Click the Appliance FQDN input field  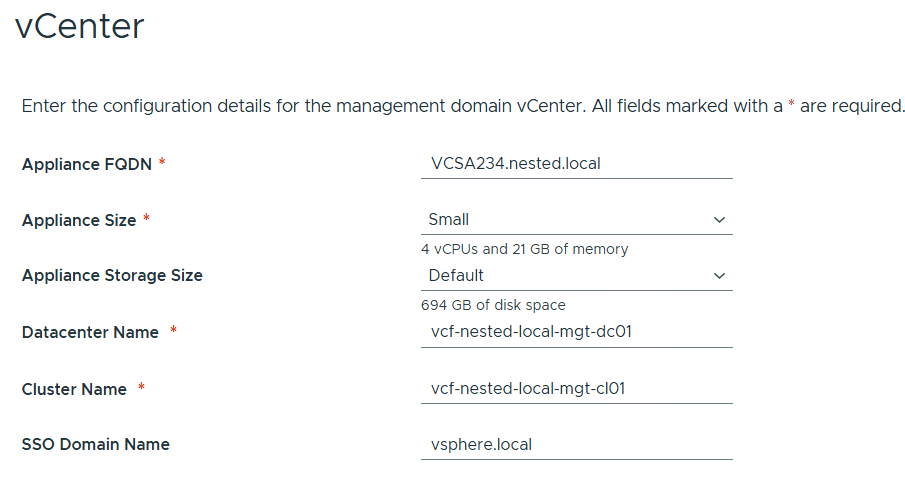coord(576,163)
